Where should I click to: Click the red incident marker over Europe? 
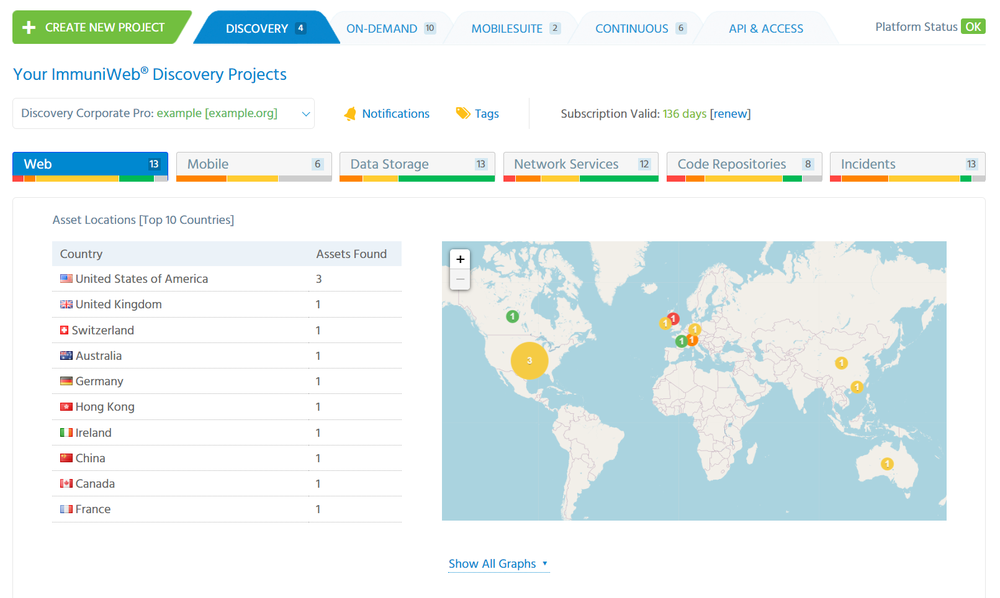click(x=673, y=317)
